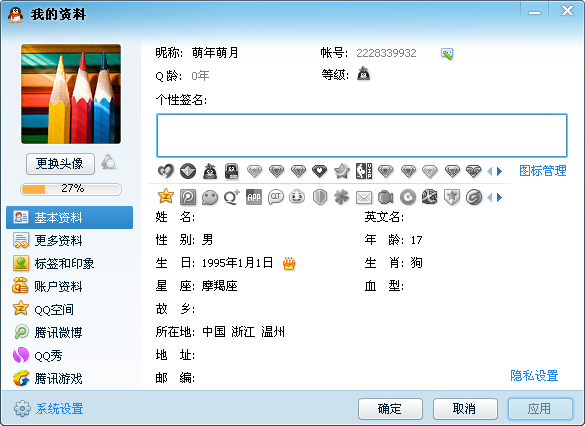The height and width of the screenshot is (426, 585).
Task: Click the 应用 button
Action: coord(540,409)
